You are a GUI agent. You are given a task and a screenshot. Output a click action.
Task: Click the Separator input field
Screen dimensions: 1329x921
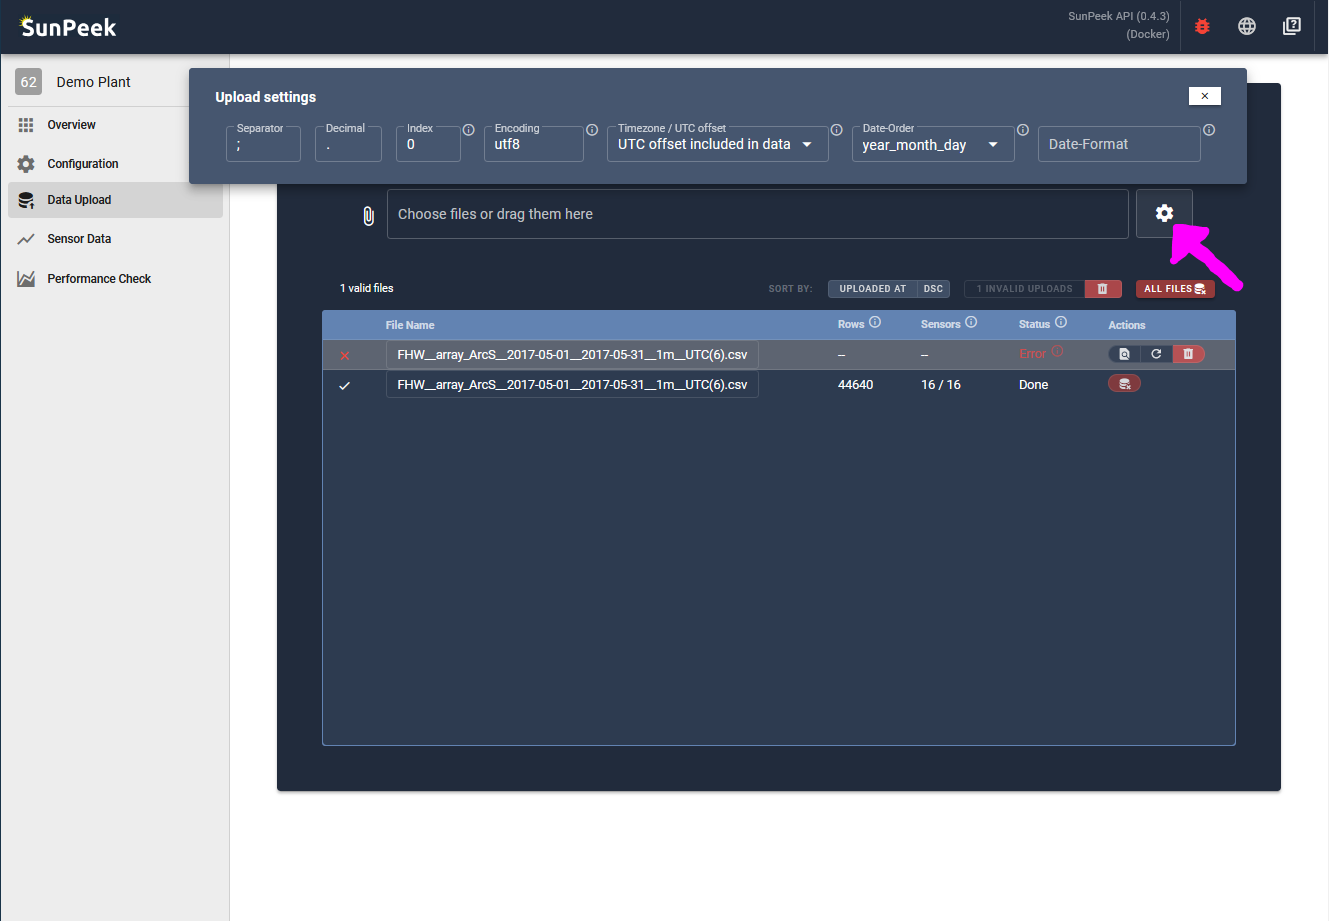tap(263, 144)
